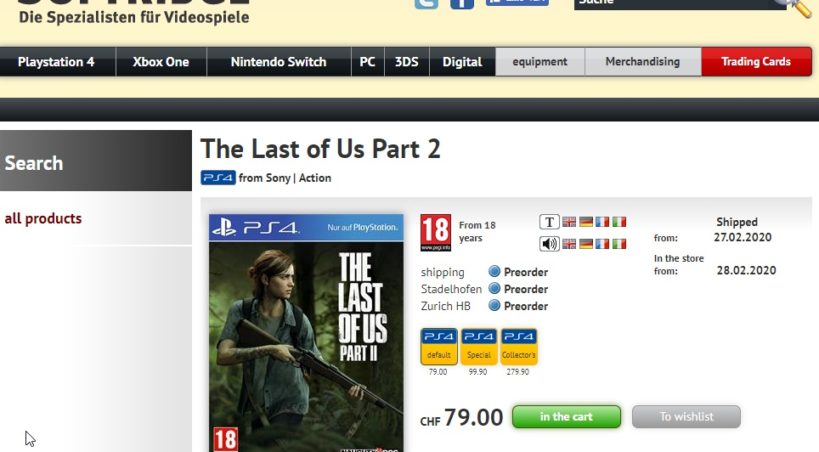This screenshot has height=452, width=819.
Task: Click the Facebook icon in header
Action: click(x=462, y=4)
